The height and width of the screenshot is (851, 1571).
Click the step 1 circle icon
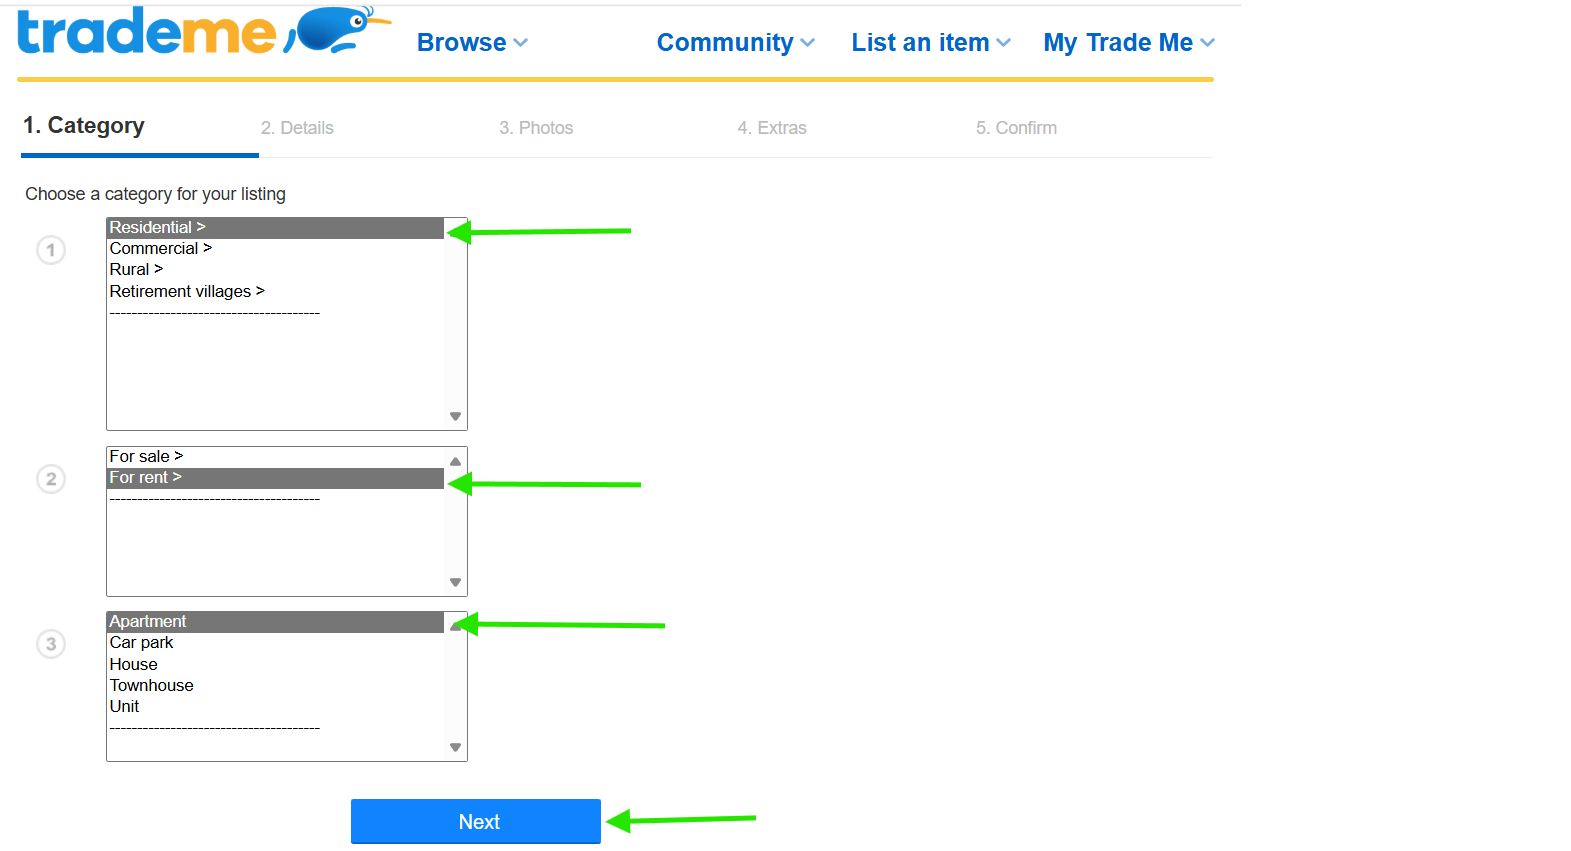[51, 250]
